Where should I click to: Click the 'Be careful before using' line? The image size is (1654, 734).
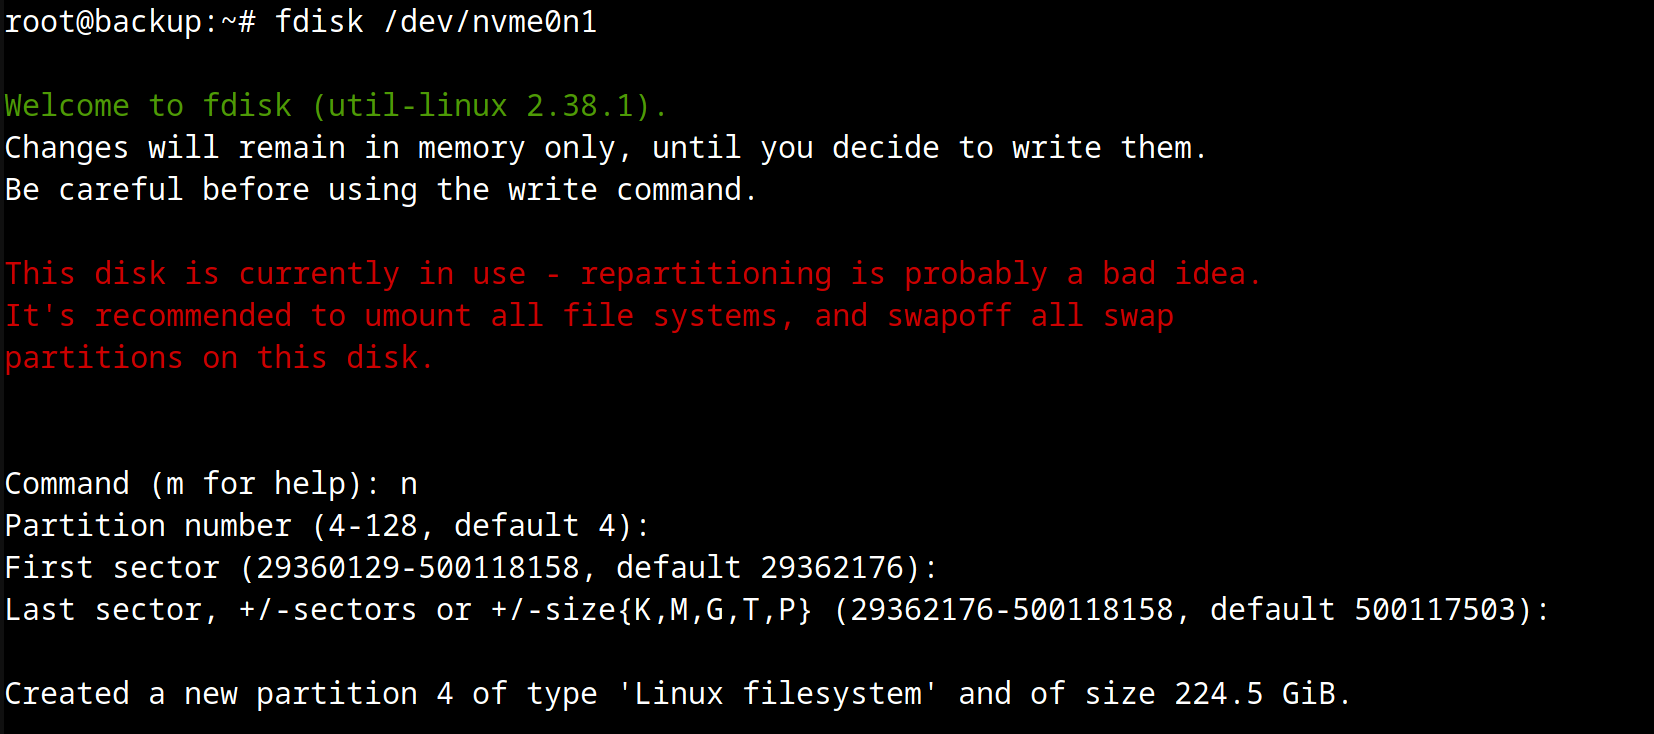(x=380, y=190)
